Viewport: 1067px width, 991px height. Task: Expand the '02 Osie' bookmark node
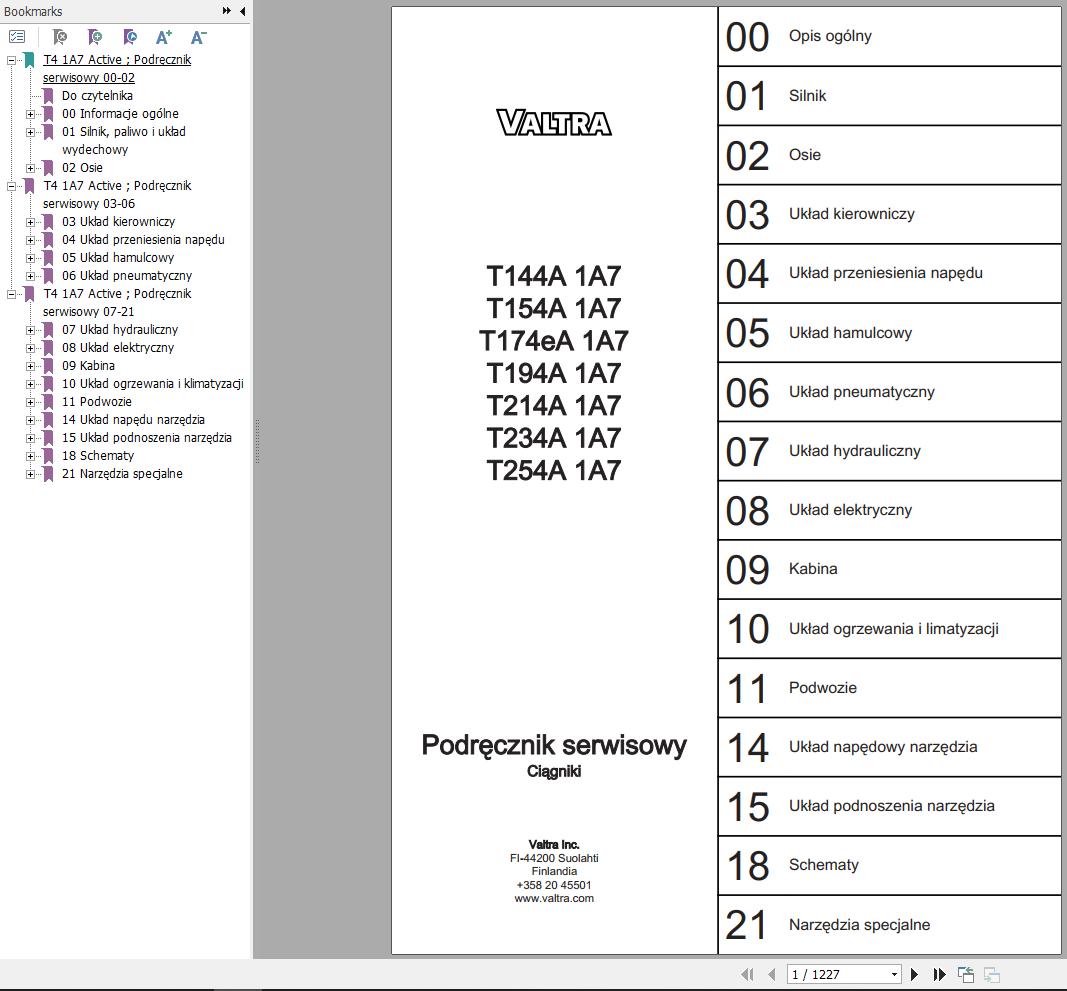(31, 168)
